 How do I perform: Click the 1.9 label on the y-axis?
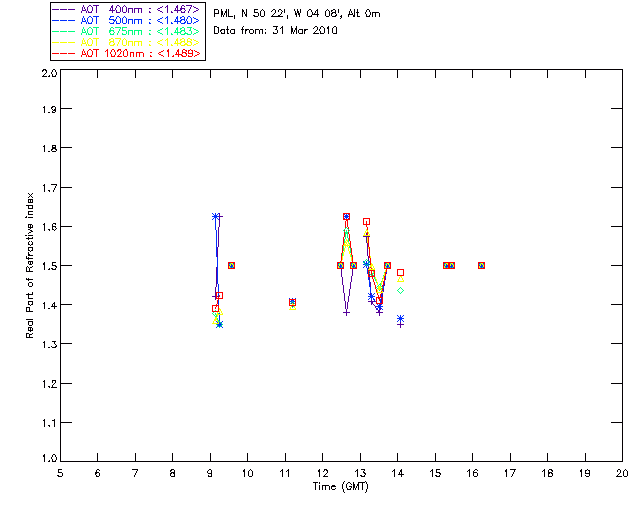(x=49, y=109)
